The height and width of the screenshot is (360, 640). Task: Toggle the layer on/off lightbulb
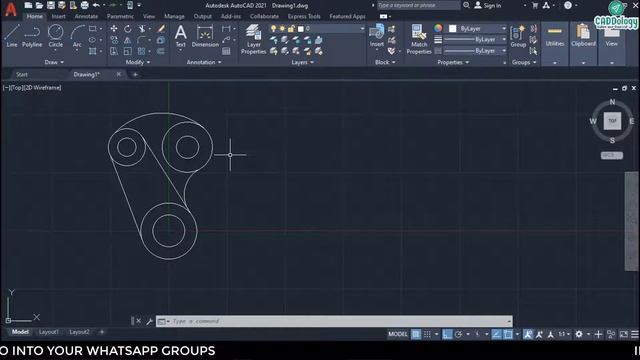pos(273,29)
